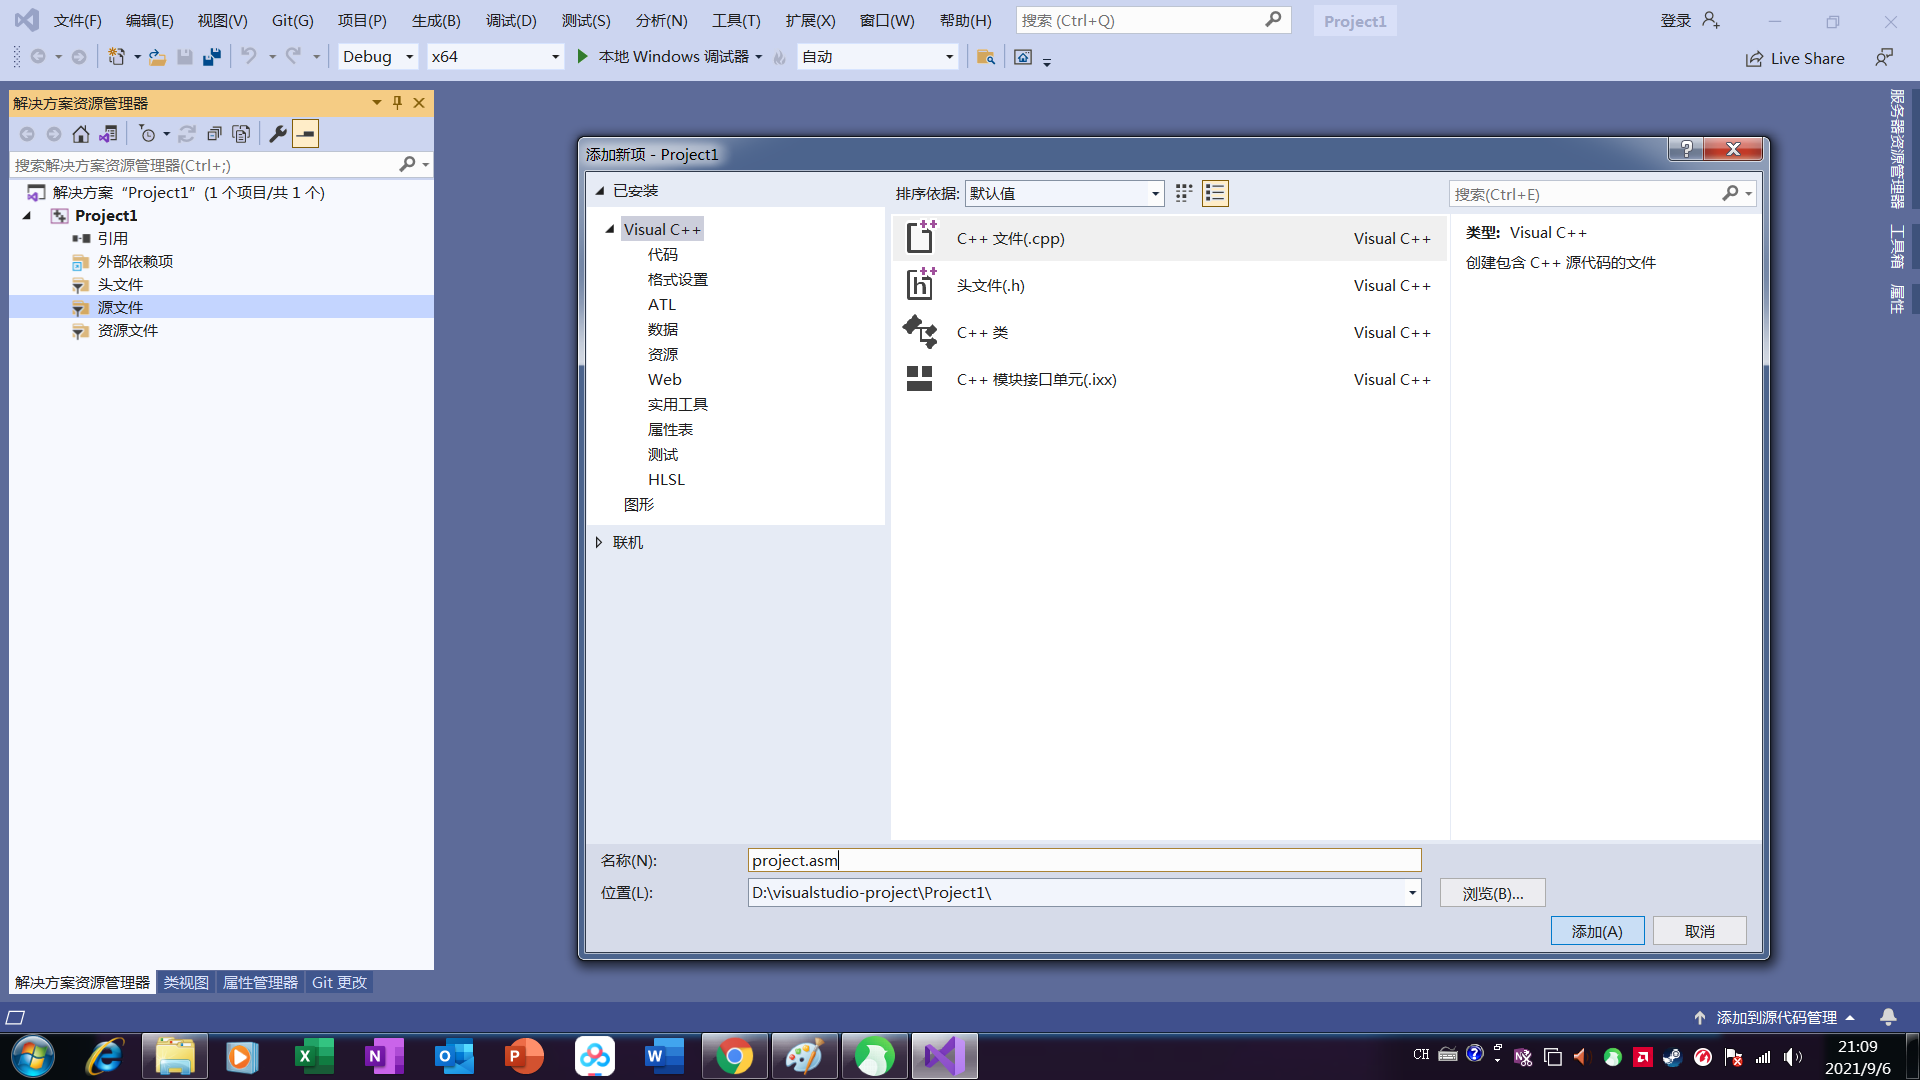Click the green start debugging arrow
This screenshot has width=1920, height=1080.
pyautogui.click(x=583, y=57)
